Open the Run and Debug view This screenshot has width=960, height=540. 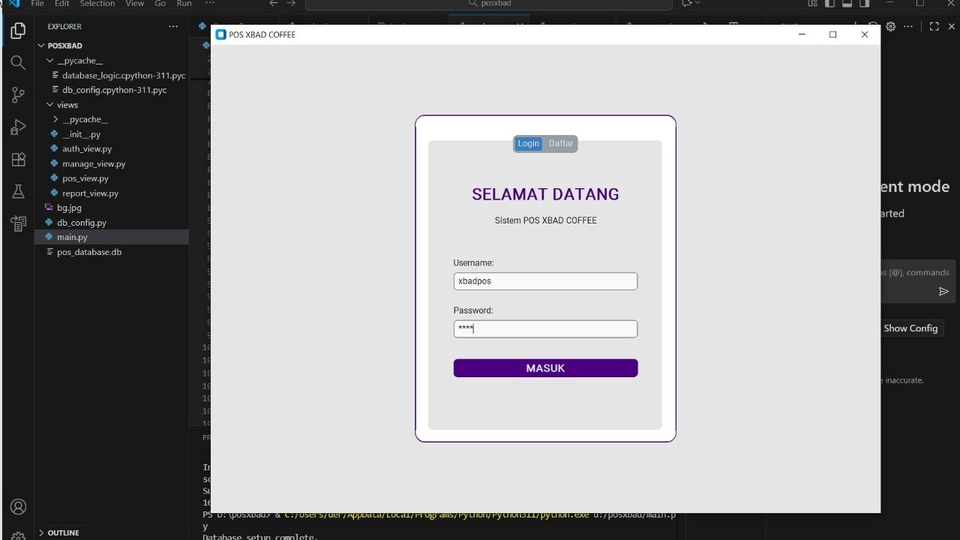tap(17, 127)
